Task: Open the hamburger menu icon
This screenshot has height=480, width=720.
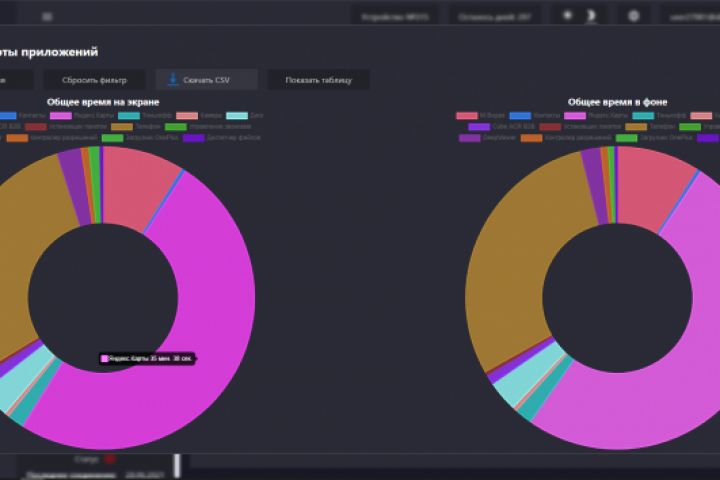Action: (x=47, y=17)
